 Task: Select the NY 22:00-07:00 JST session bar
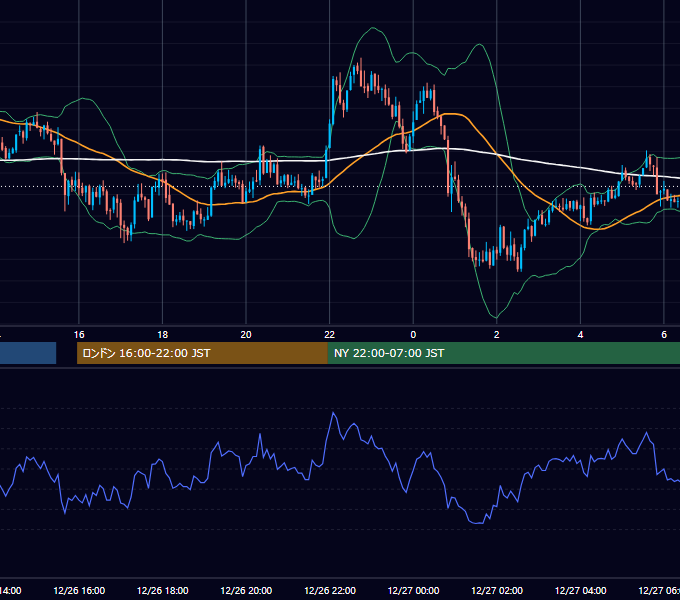tap(503, 353)
